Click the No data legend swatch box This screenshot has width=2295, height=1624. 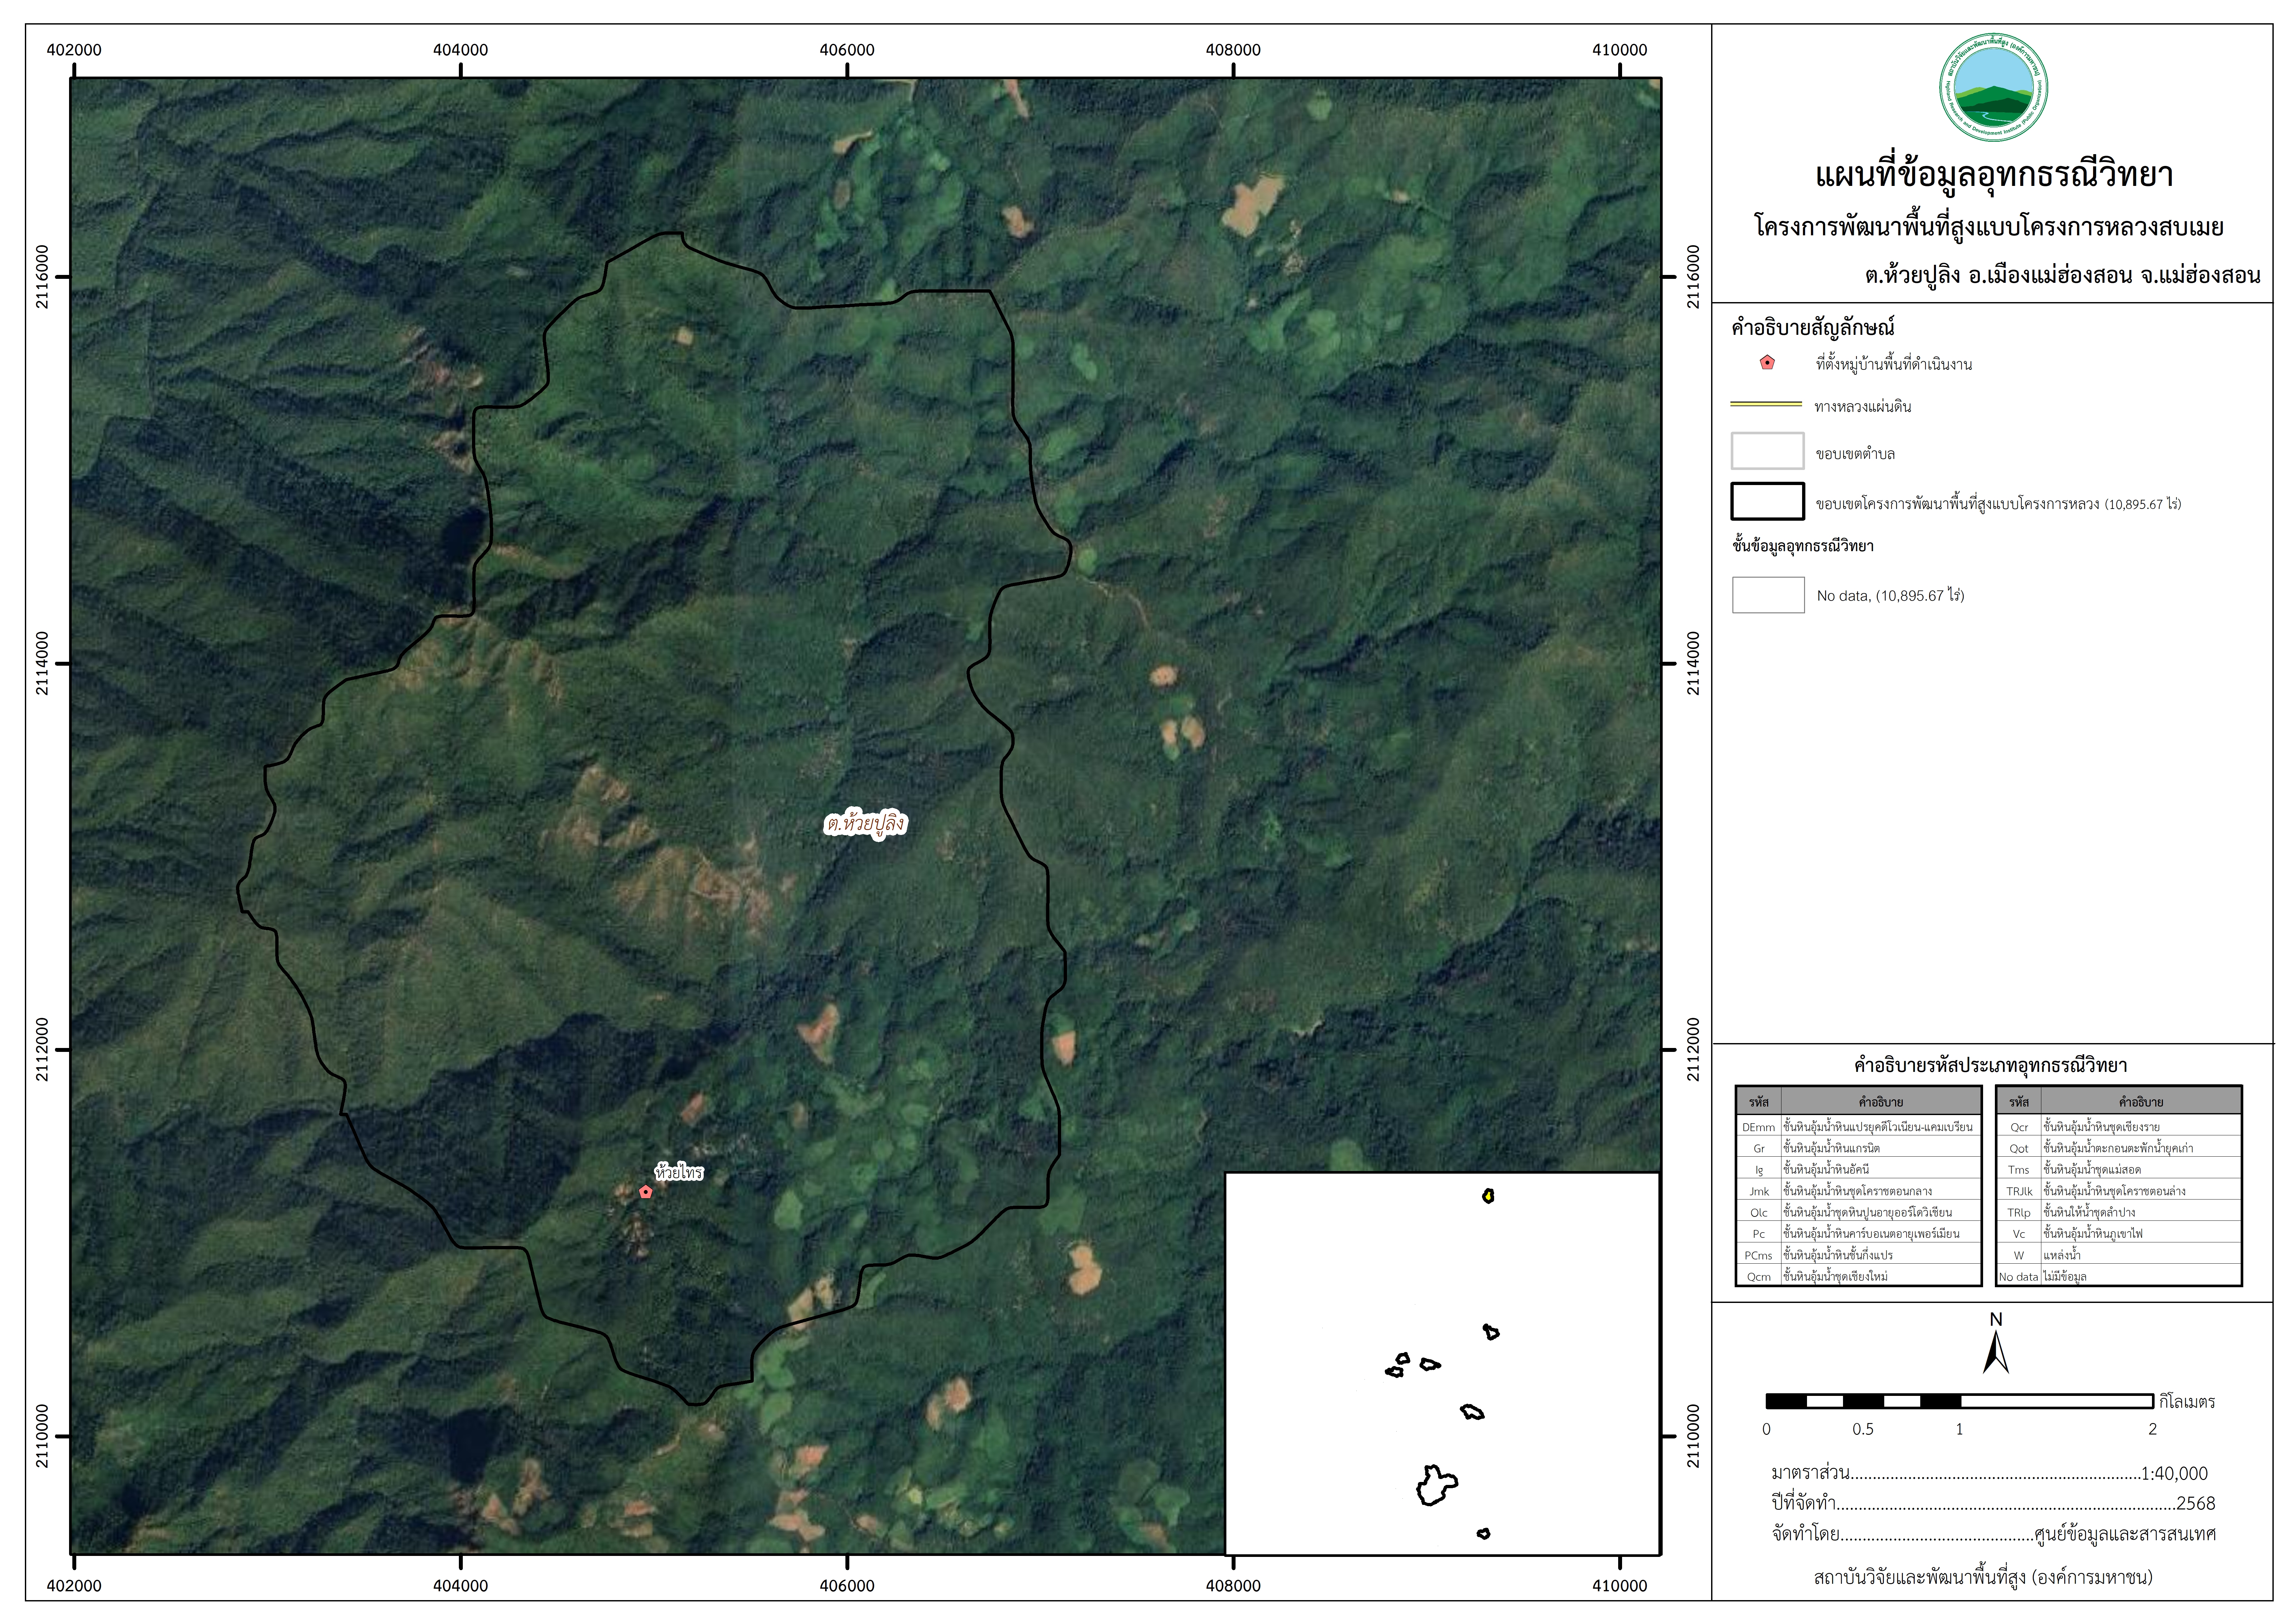point(1768,595)
